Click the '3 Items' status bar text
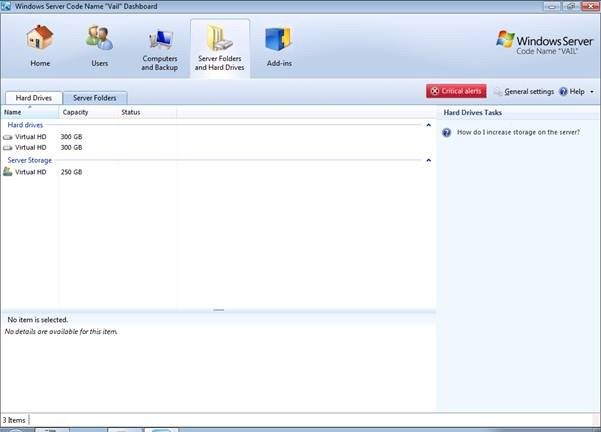 coord(14,421)
